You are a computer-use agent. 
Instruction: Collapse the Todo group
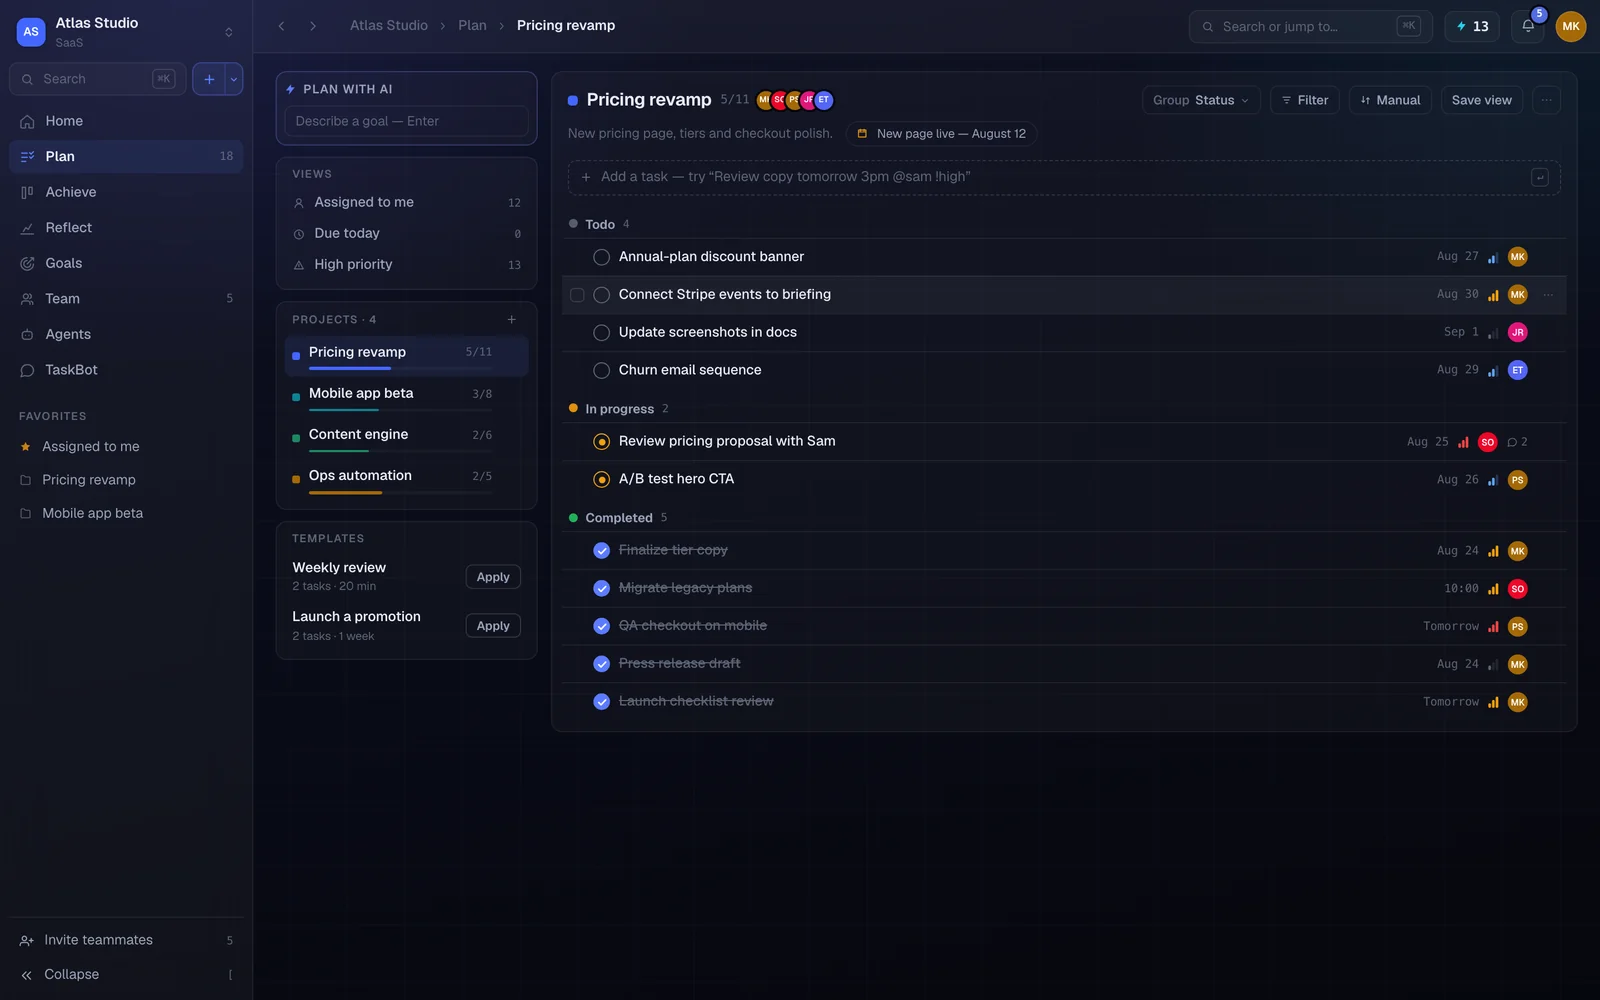(599, 224)
